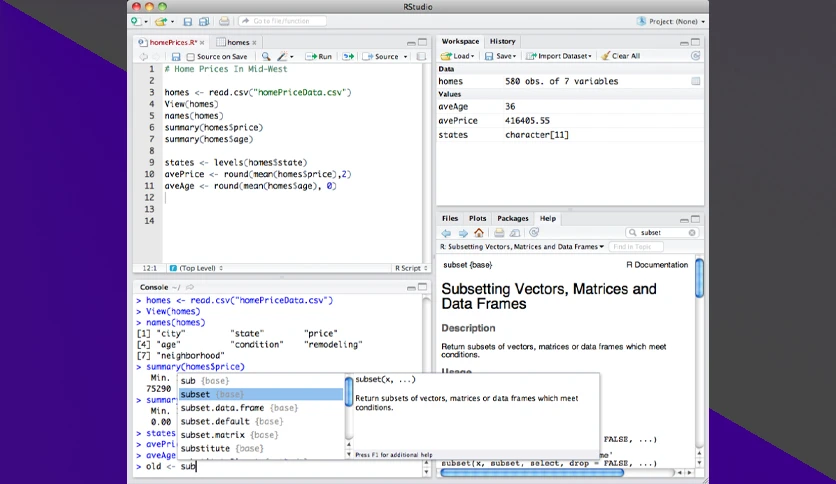Screen dimensions: 836x484
Task: Clear the Help search field
Action: coord(692,233)
